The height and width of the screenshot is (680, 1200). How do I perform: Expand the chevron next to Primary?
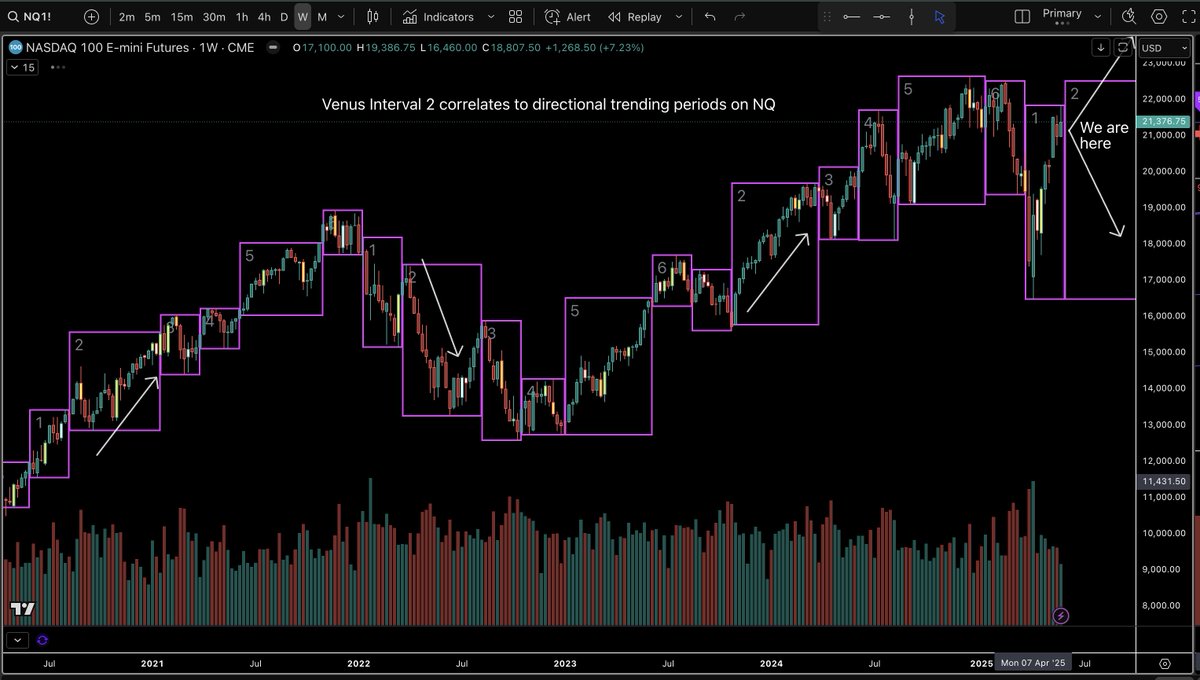(x=1098, y=17)
